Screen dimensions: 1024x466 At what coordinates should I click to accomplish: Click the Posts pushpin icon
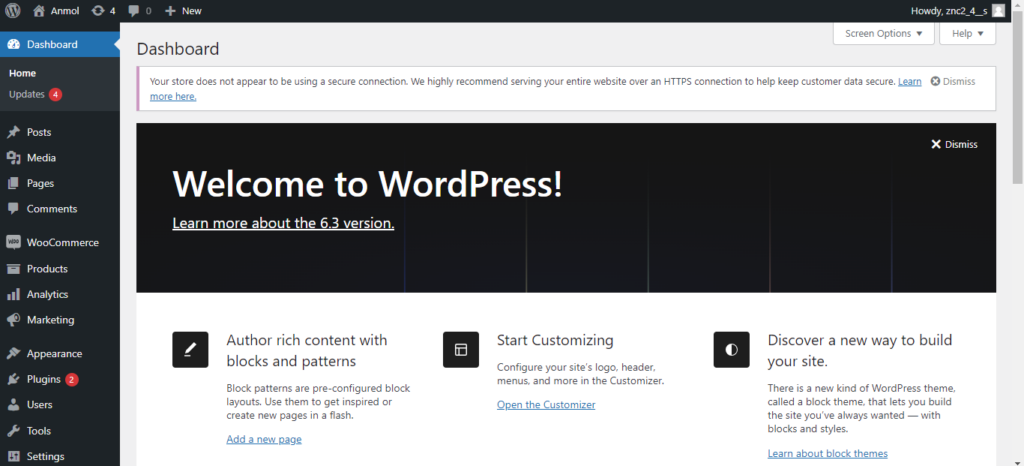[x=13, y=132]
